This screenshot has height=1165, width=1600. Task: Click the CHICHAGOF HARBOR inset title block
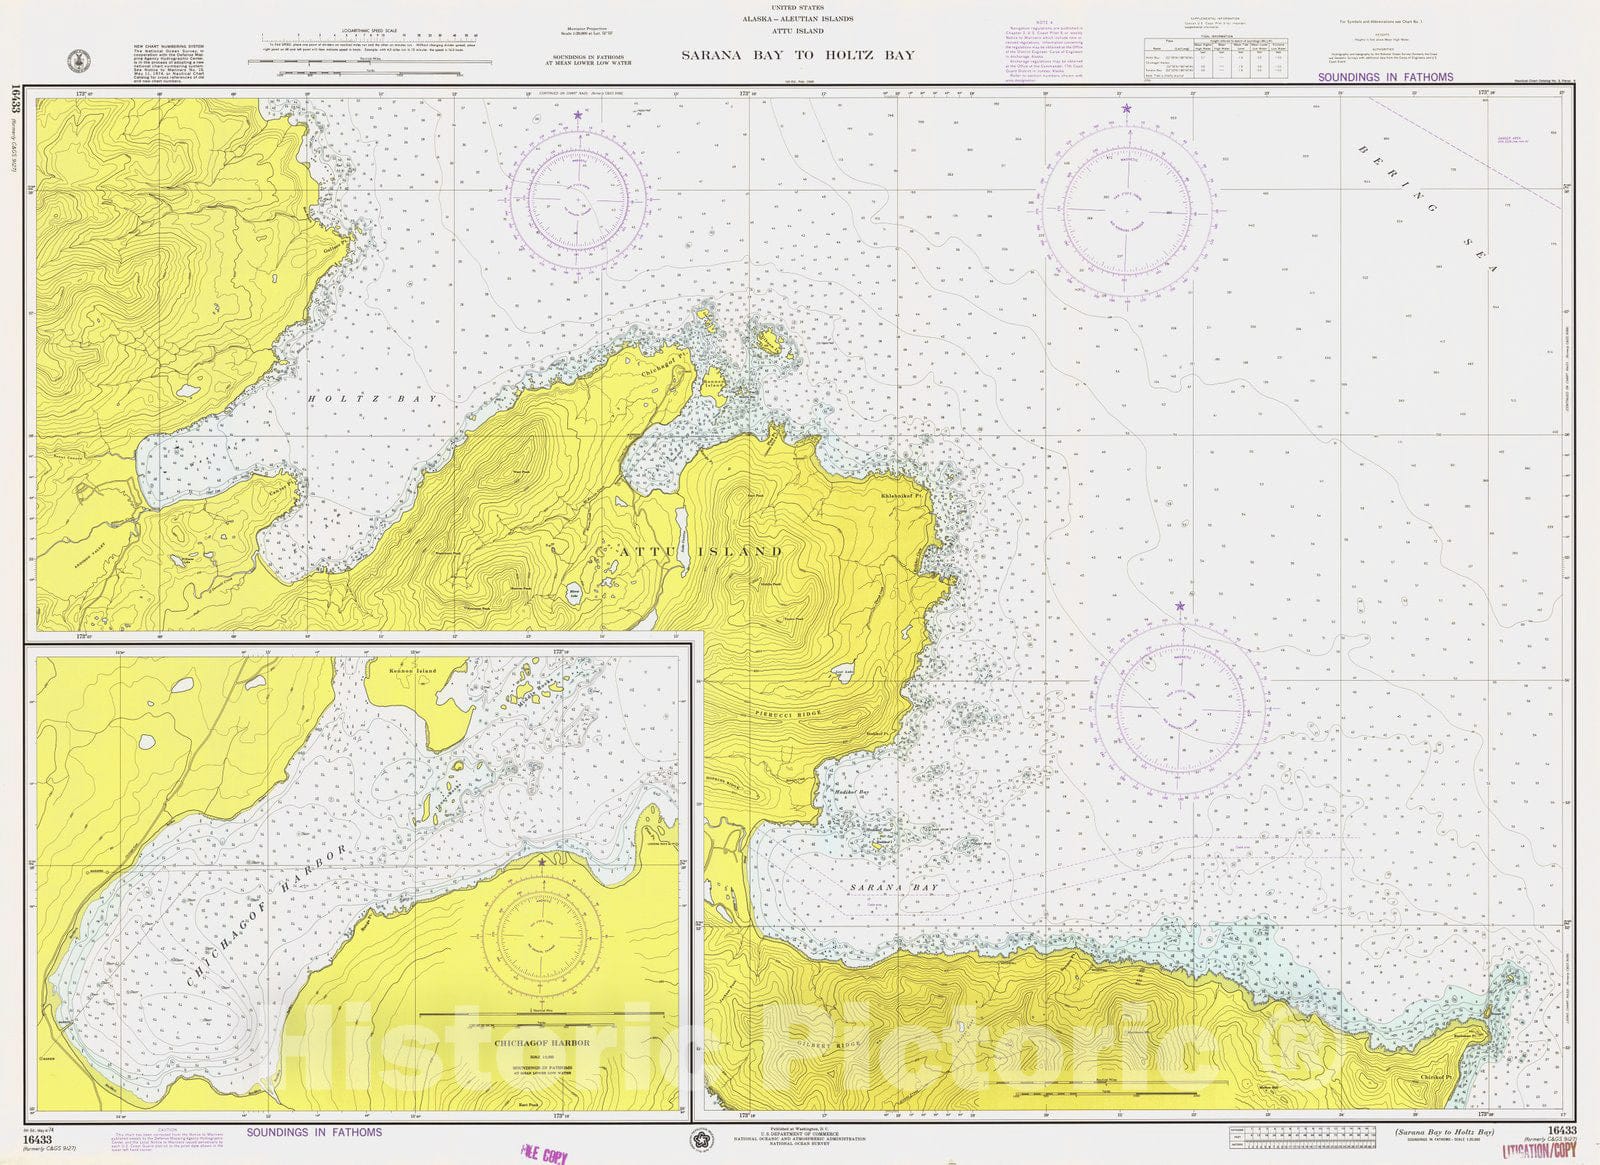[x=542, y=1058]
